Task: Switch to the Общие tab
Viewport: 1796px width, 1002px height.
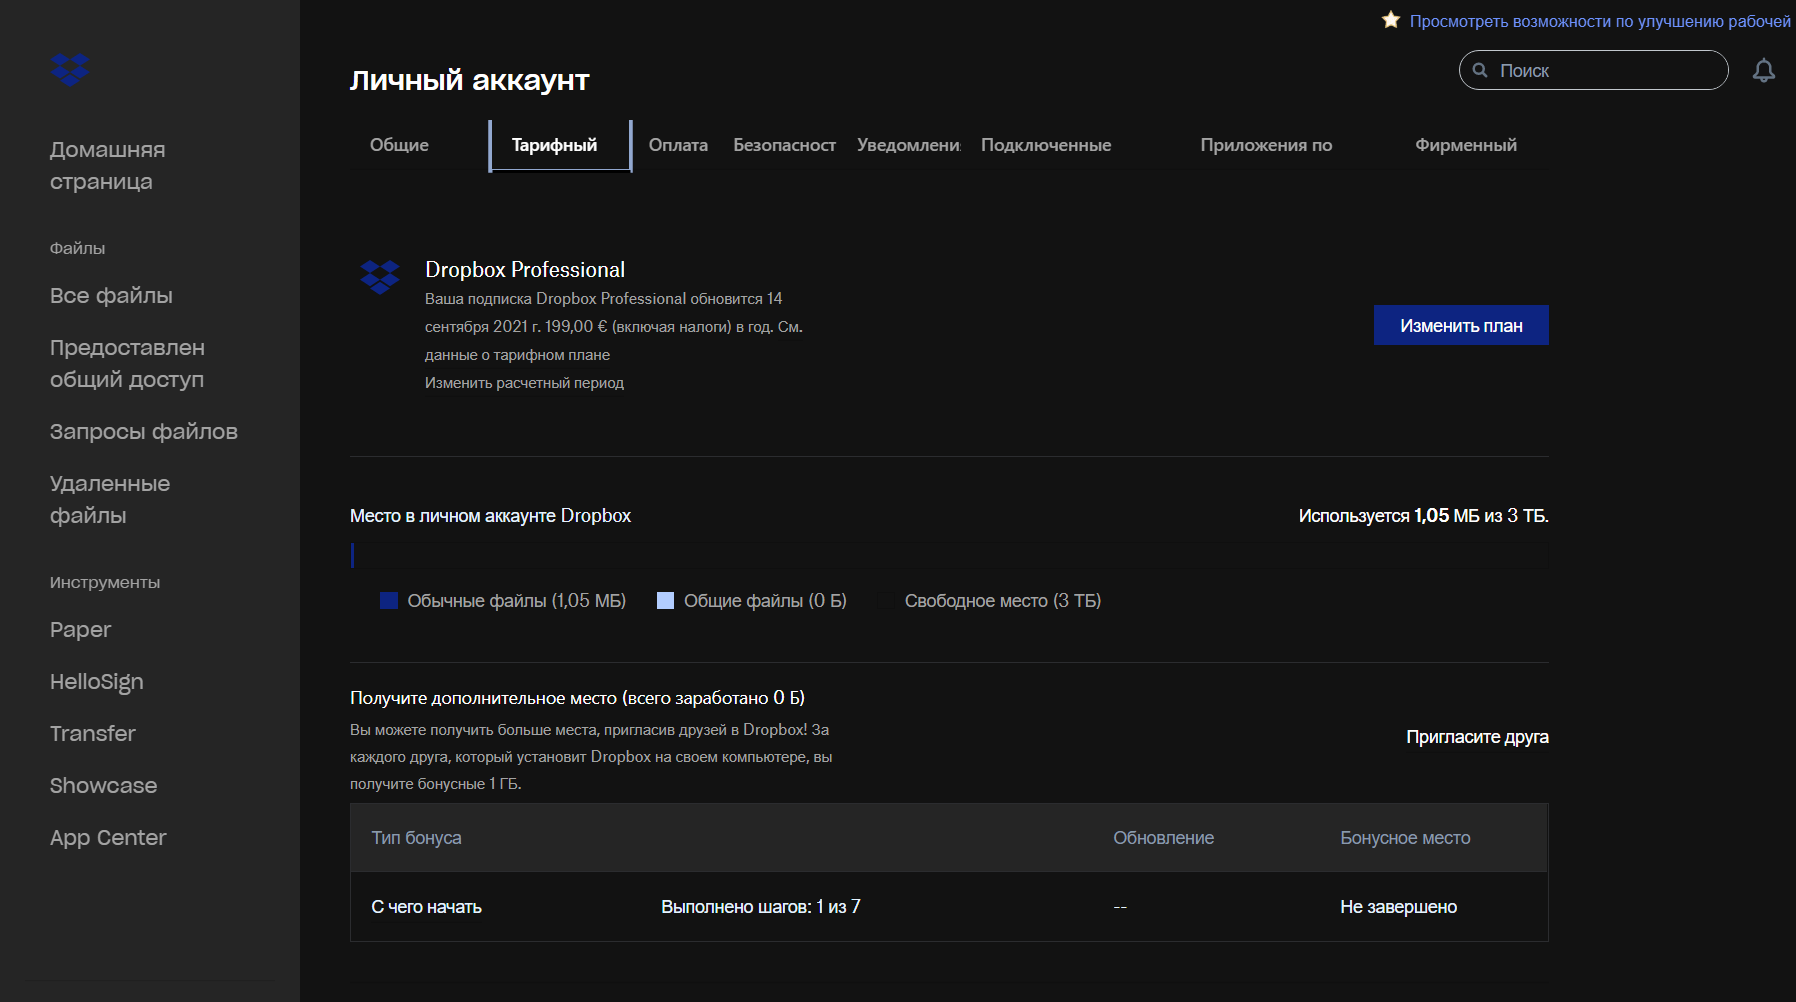Action: tap(399, 145)
